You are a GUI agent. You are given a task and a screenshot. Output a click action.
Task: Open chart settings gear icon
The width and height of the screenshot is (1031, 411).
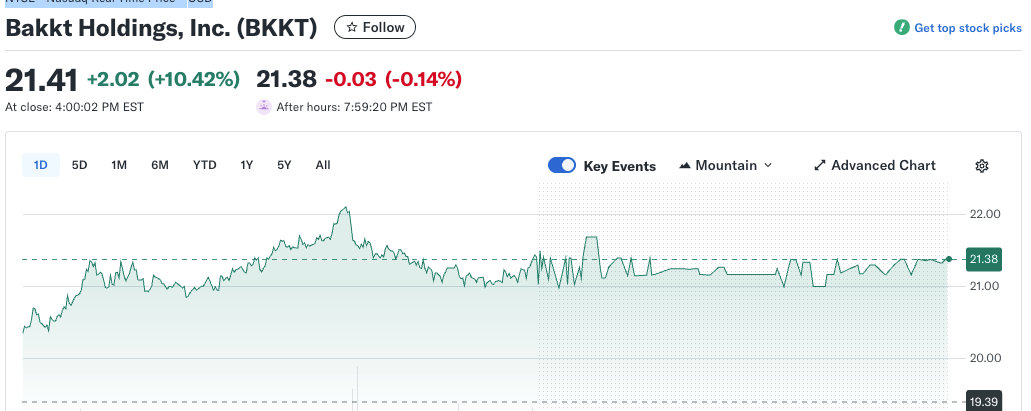click(982, 166)
